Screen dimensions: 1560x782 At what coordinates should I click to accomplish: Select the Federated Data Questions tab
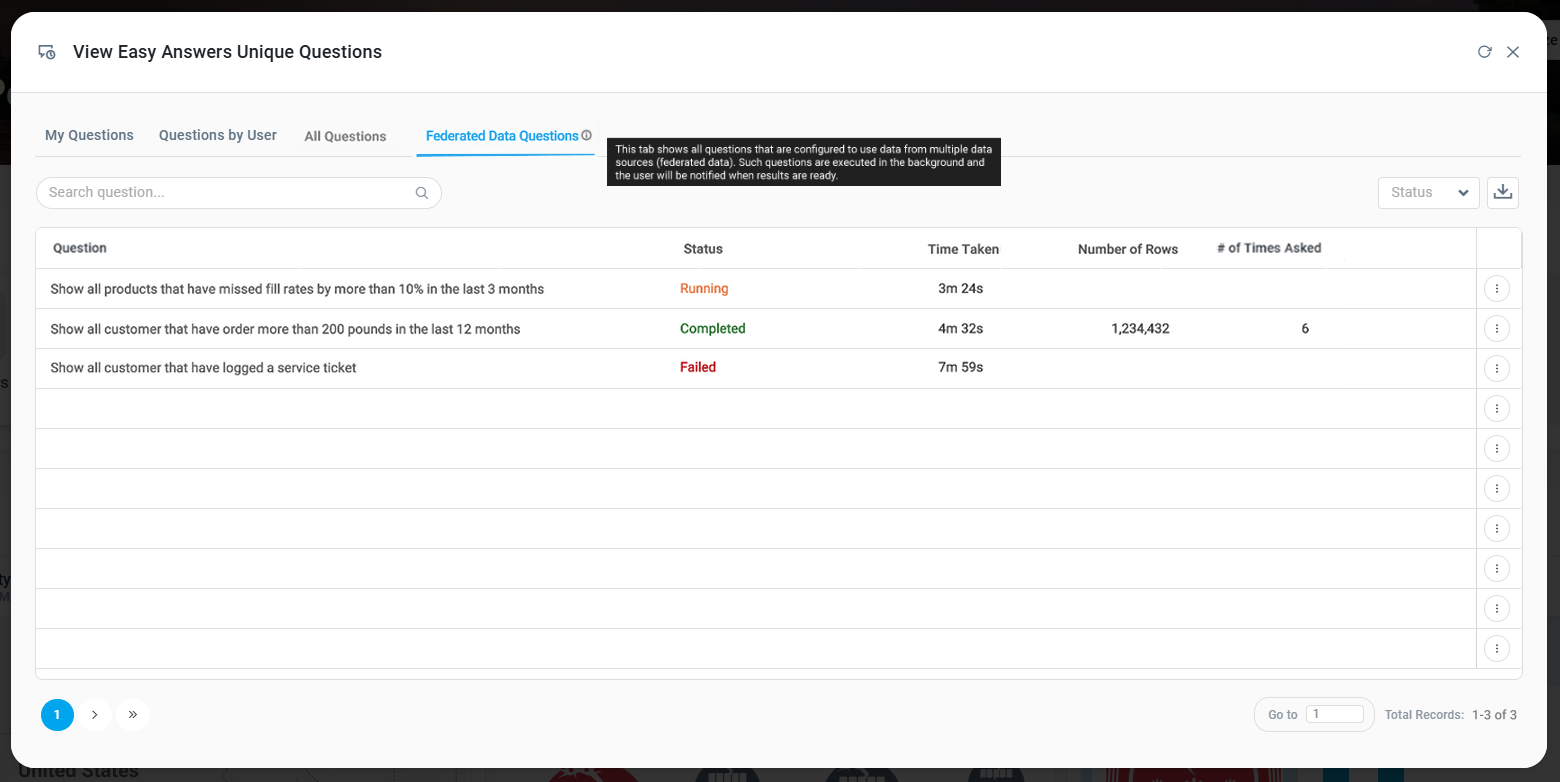point(502,136)
